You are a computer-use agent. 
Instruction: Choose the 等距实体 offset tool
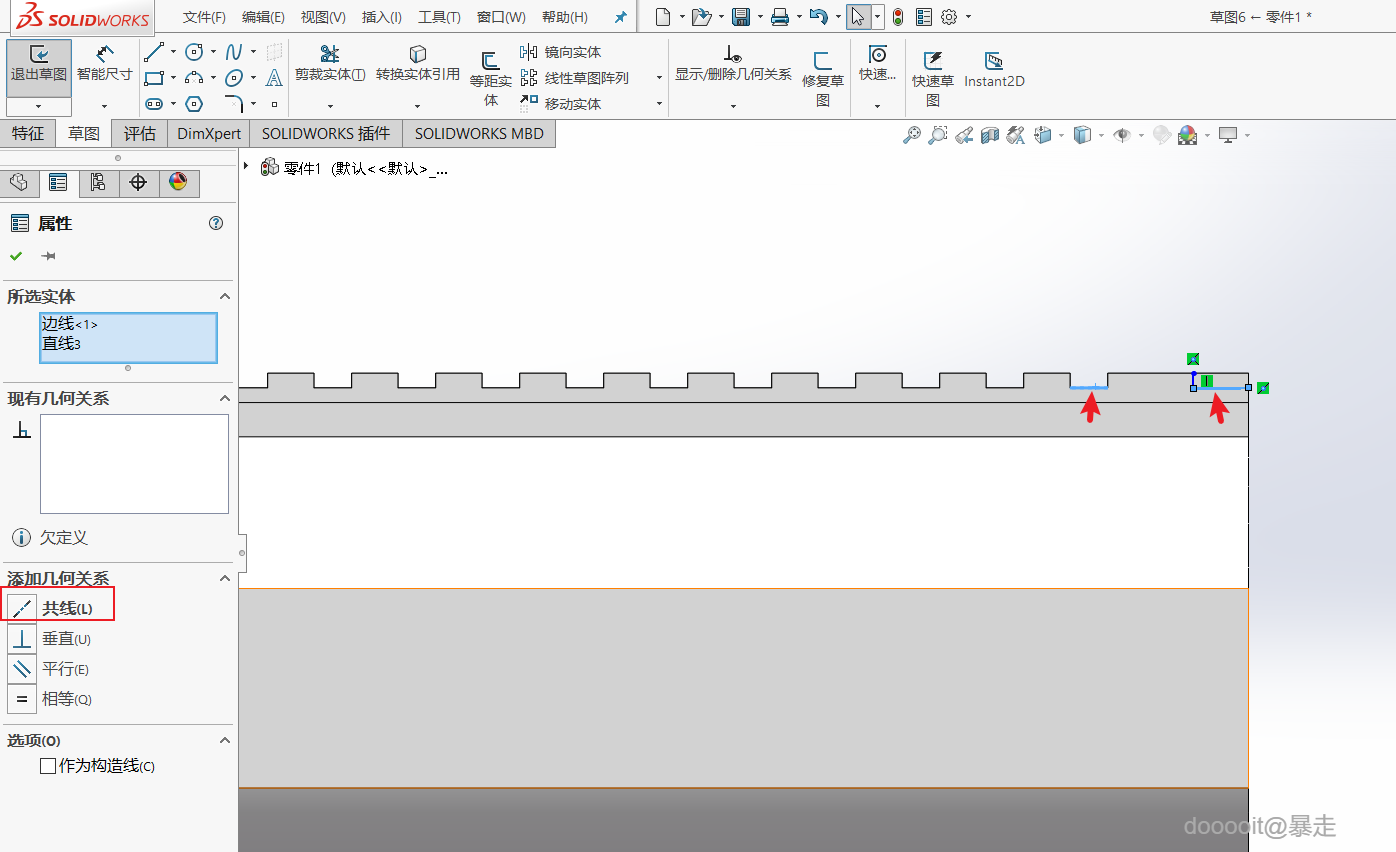coord(491,78)
